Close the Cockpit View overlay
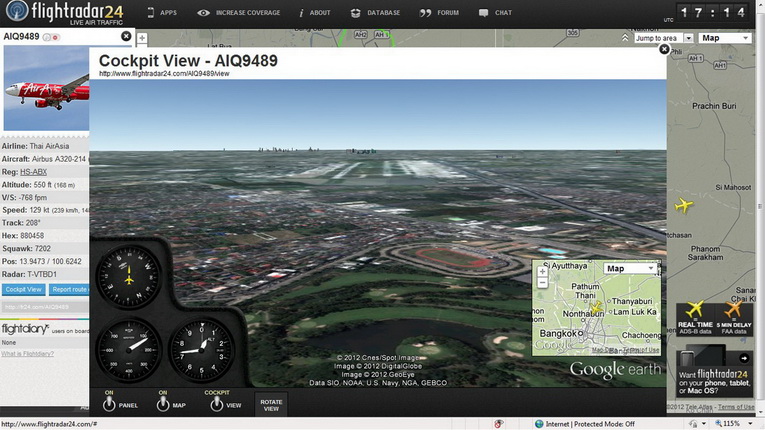This screenshot has height=430, width=765. click(x=664, y=49)
